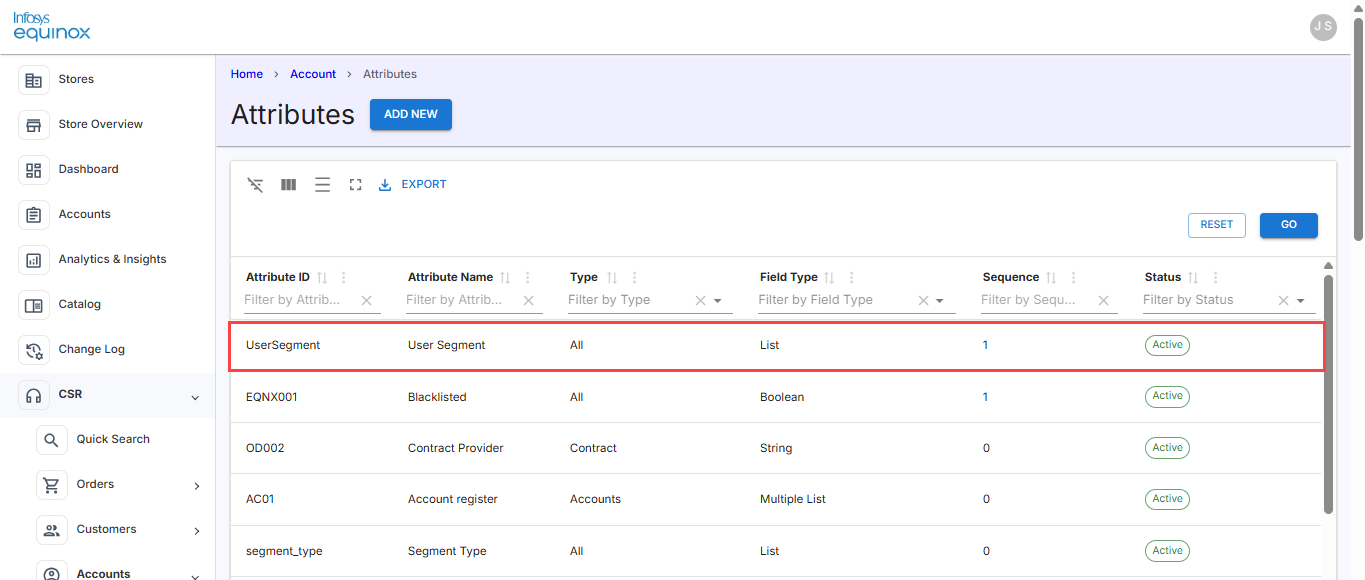The image size is (1365, 580).
Task: Expand the Orders submenu
Action: [x=196, y=486]
